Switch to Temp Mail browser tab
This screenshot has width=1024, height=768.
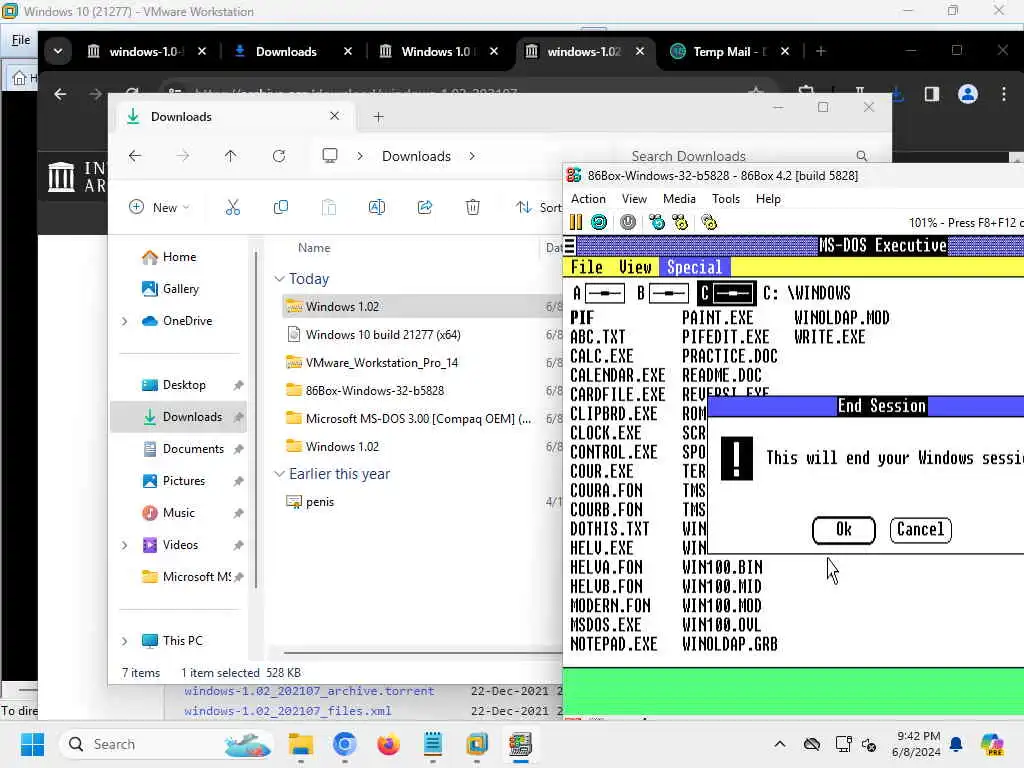[x=729, y=51]
